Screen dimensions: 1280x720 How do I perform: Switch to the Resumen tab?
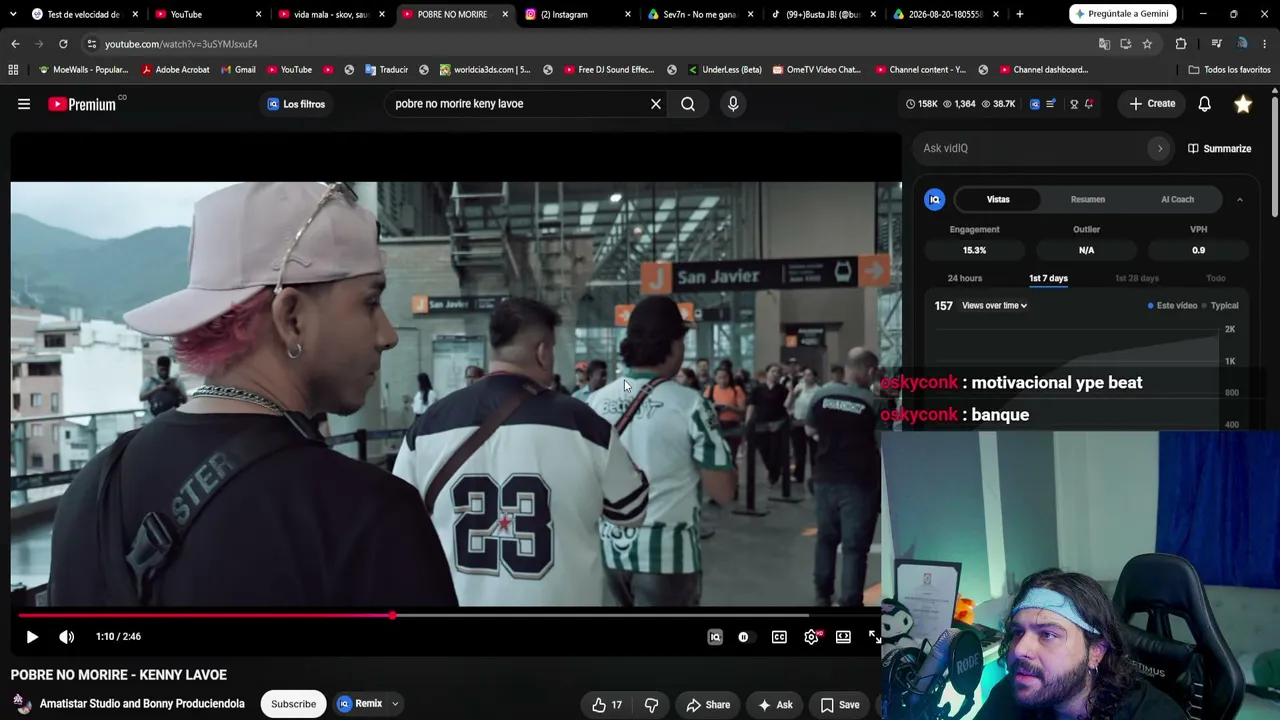pos(1088,199)
